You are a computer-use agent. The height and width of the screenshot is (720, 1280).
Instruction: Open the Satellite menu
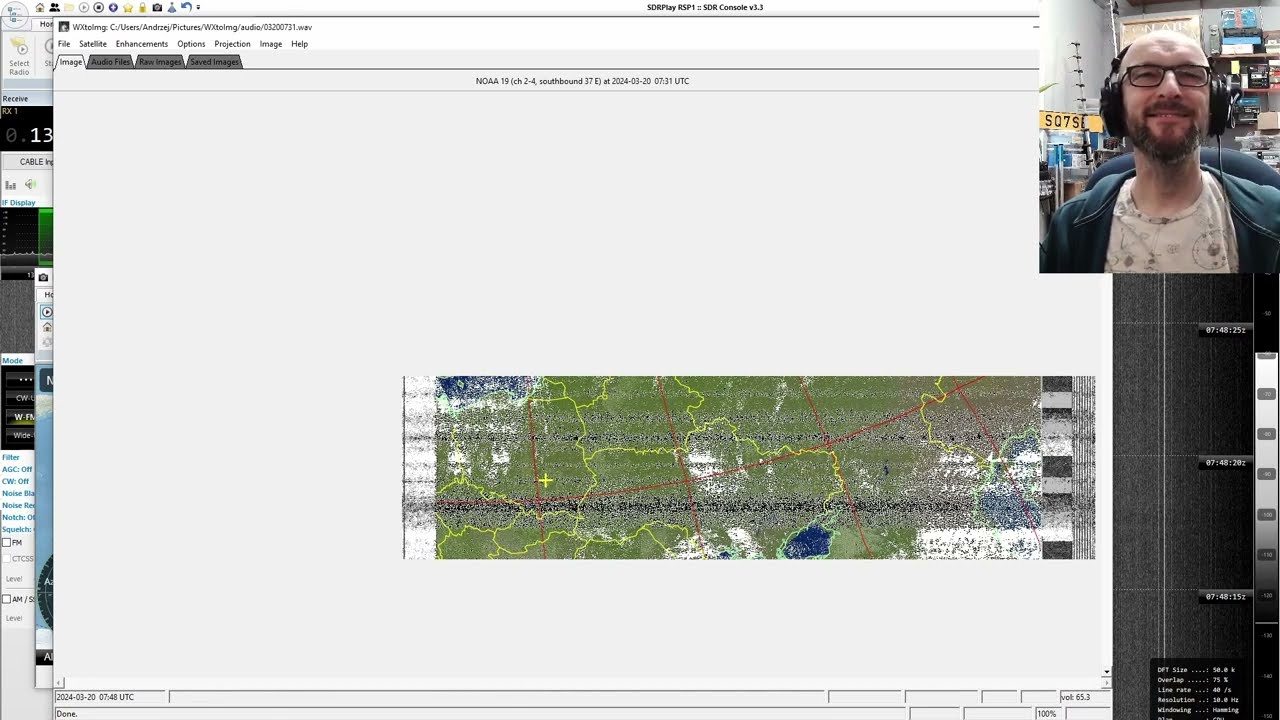93,44
